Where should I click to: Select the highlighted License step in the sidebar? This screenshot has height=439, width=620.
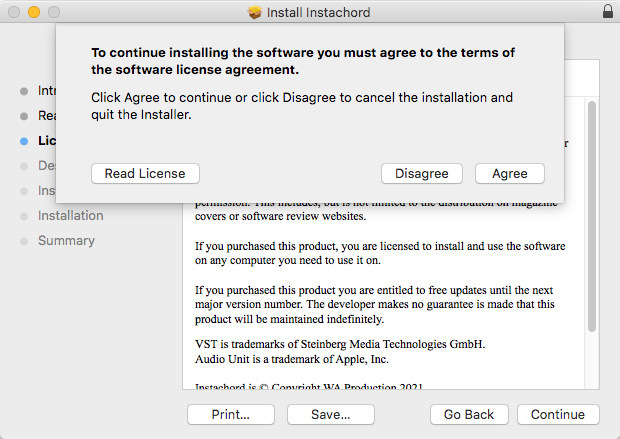coord(45,141)
